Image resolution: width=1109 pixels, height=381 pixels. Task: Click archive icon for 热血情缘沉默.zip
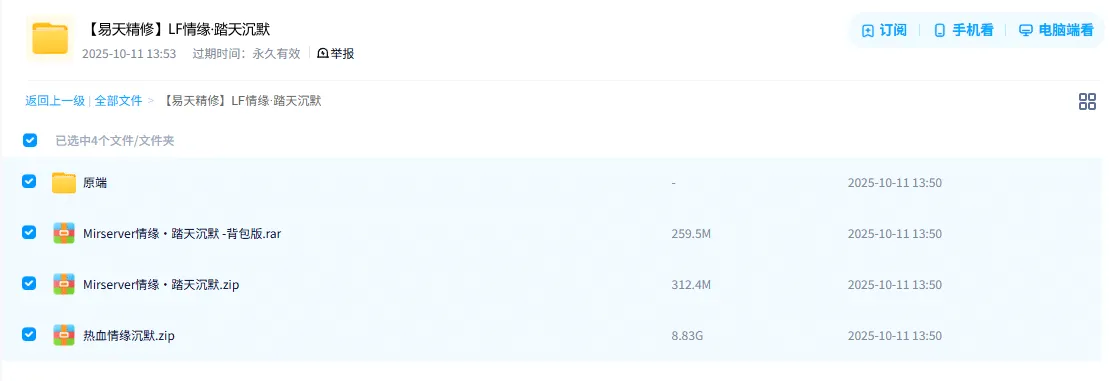pos(64,335)
